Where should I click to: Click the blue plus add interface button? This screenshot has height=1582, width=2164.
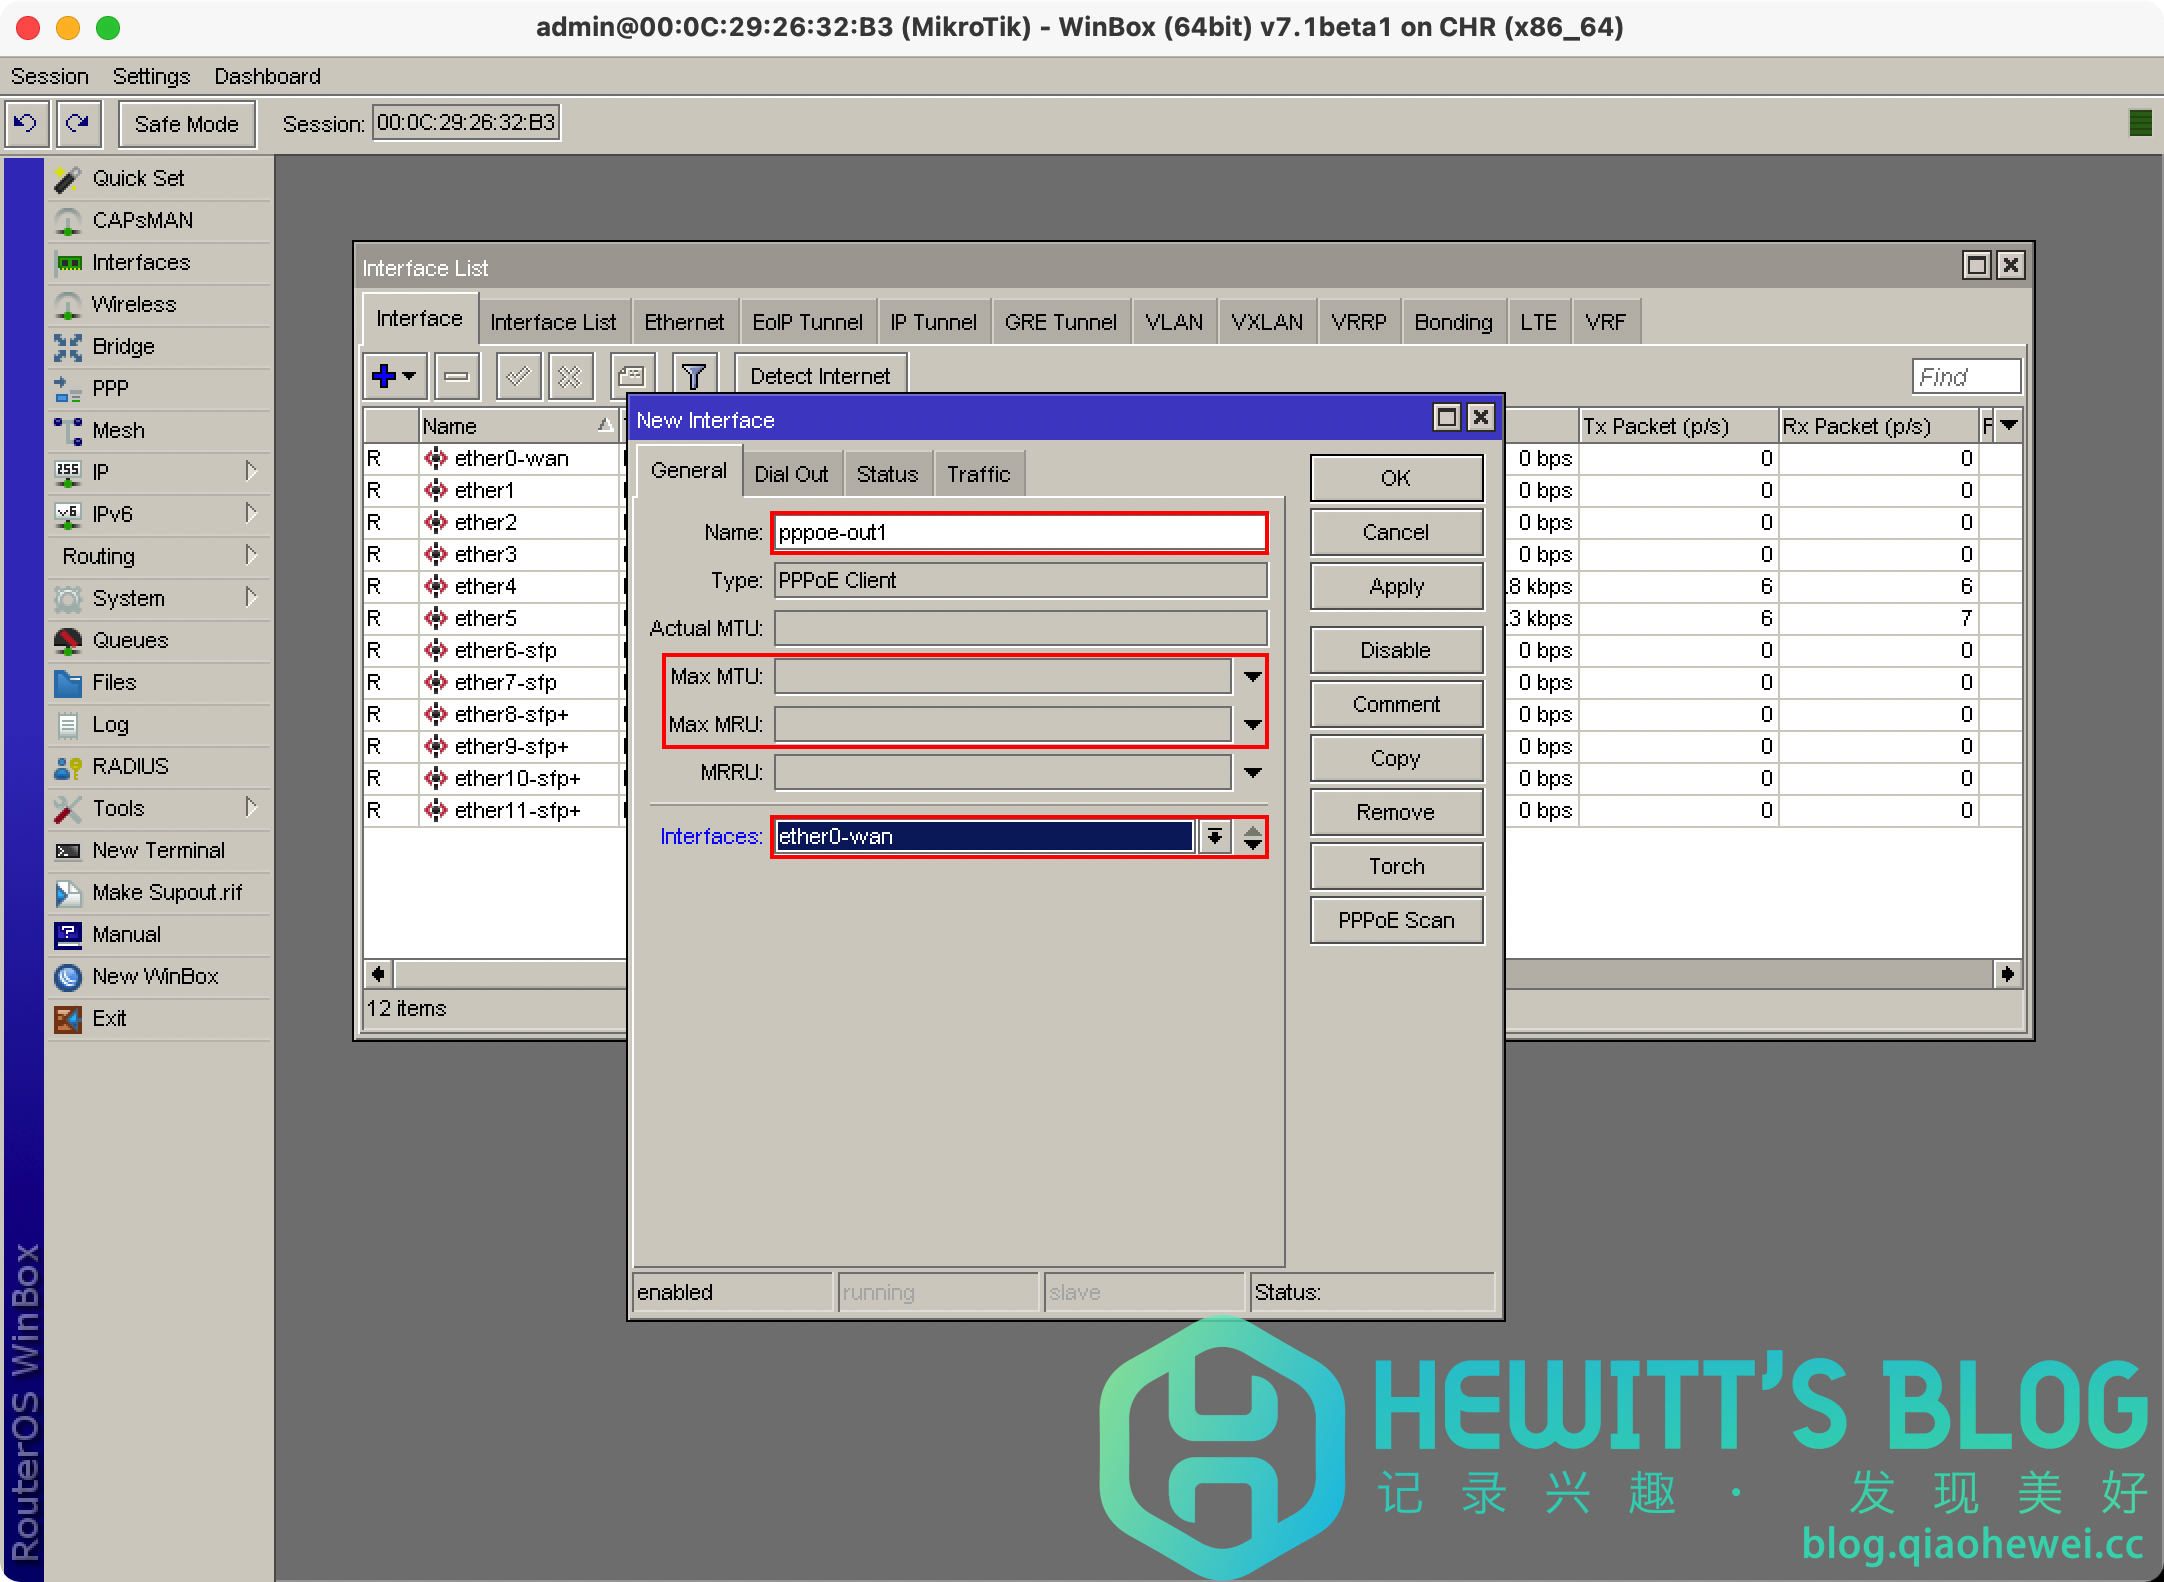(x=385, y=376)
